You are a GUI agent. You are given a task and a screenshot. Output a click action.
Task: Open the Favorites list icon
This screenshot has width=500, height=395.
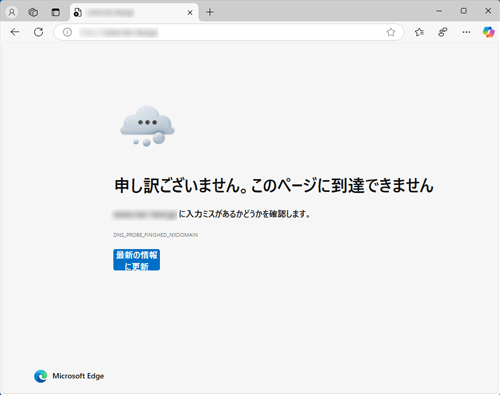[419, 32]
